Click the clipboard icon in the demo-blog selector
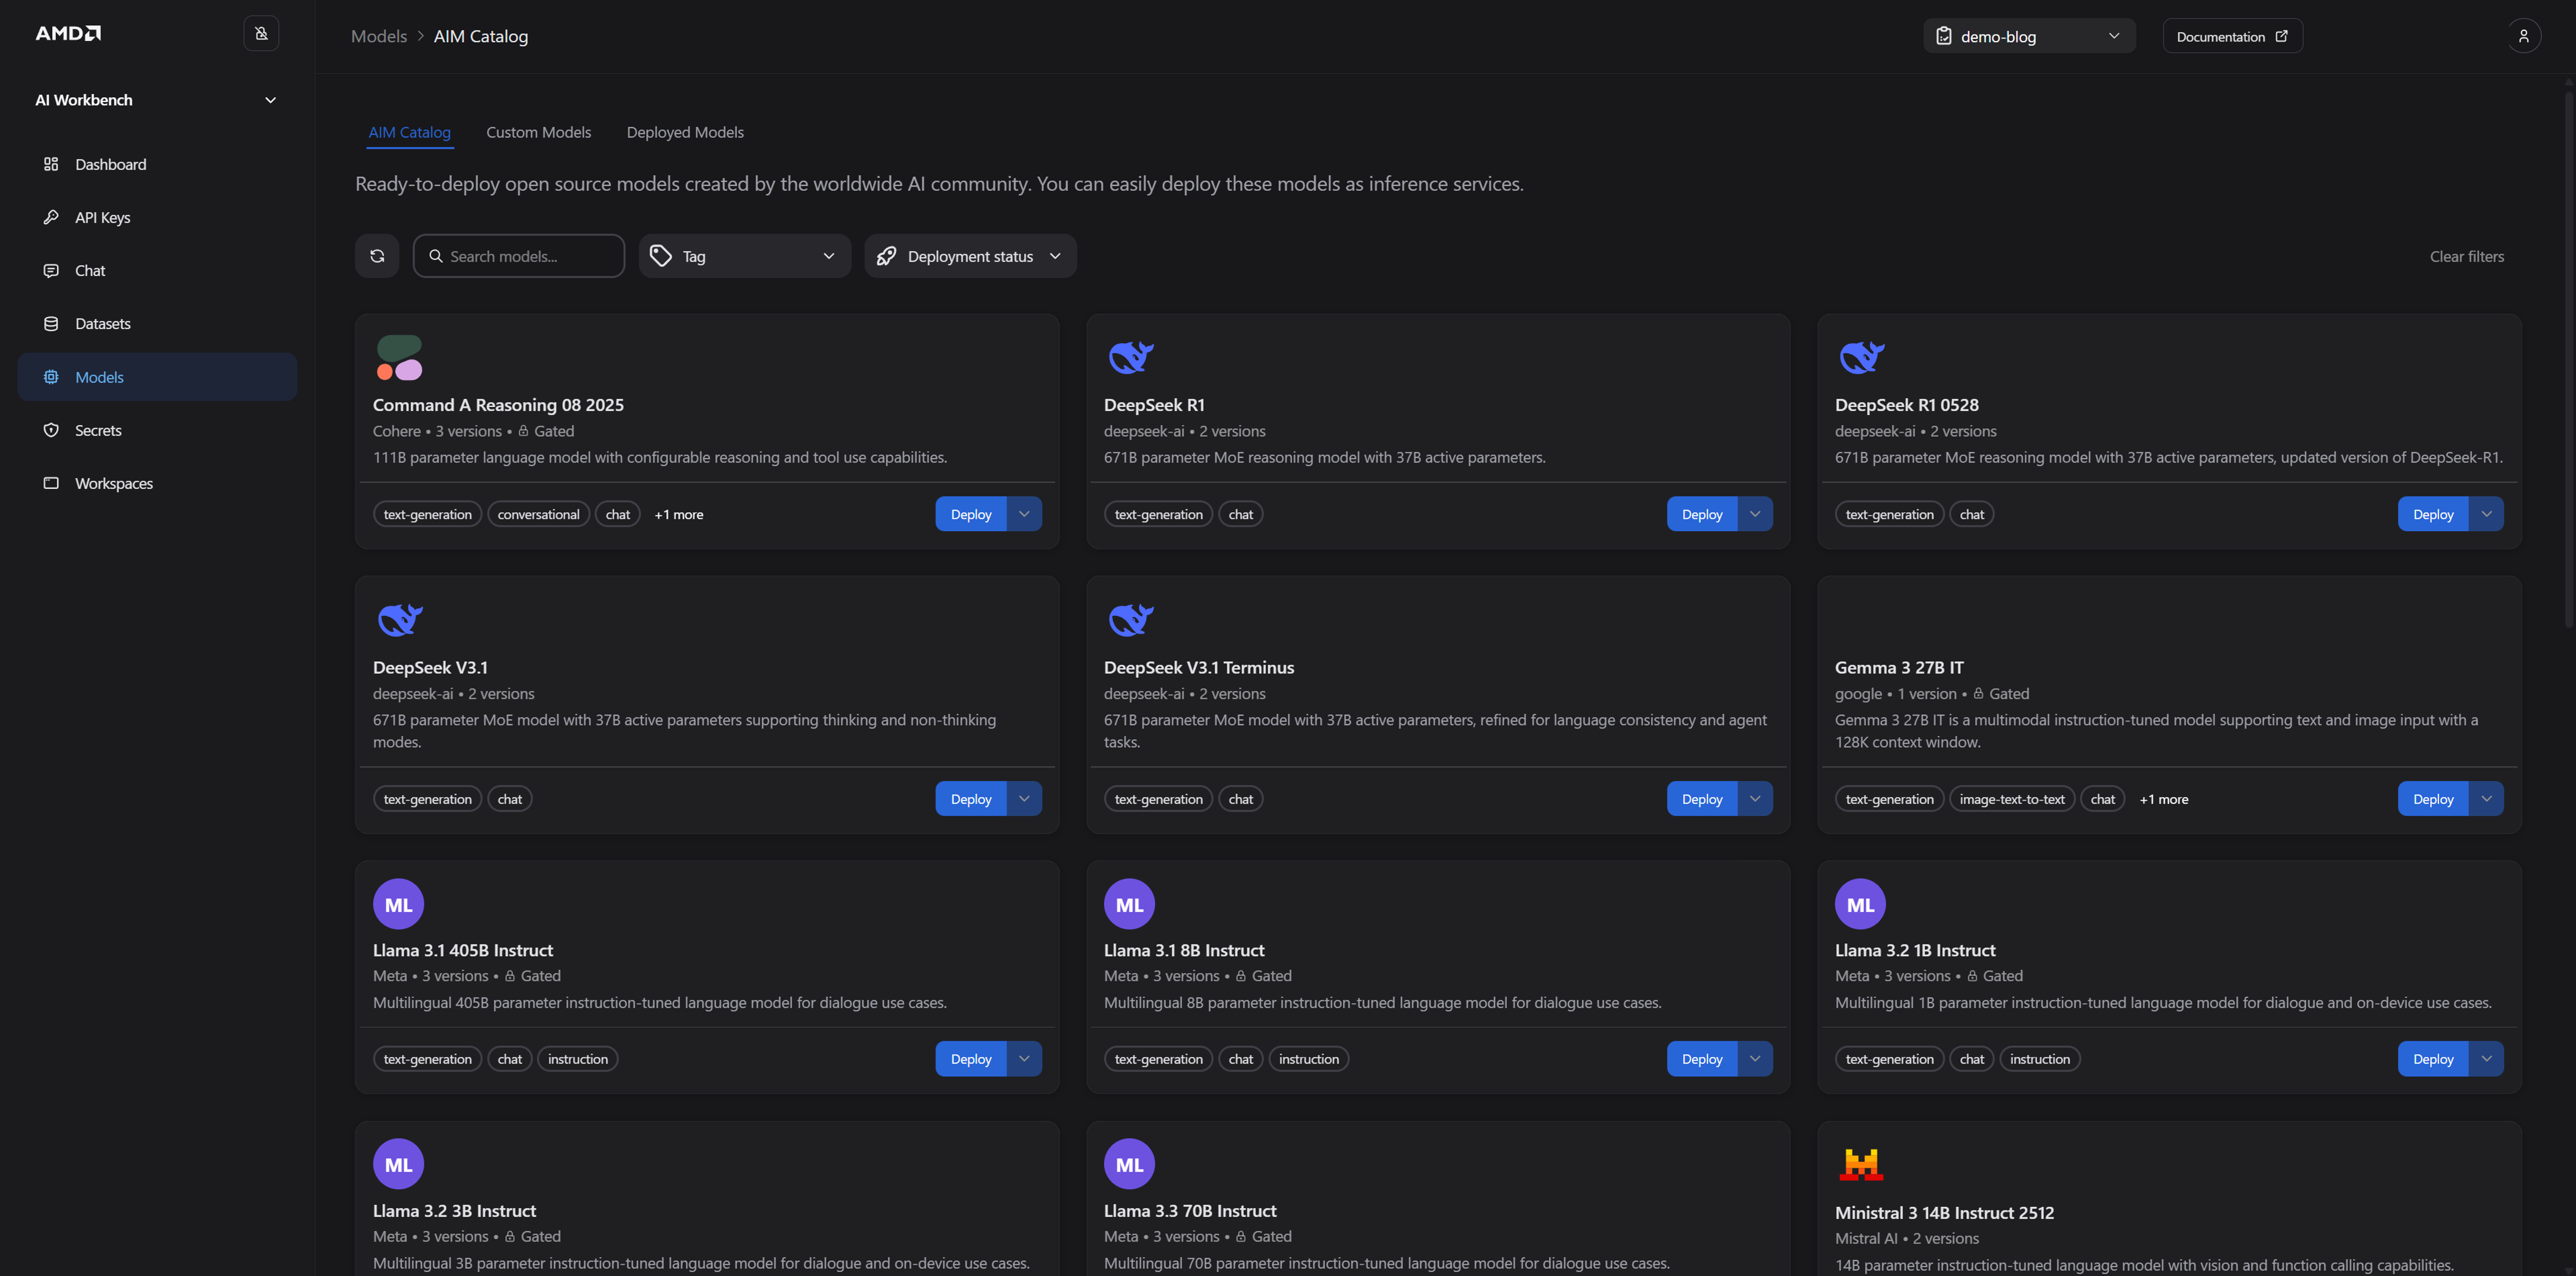Viewport: 2576px width, 1276px height. point(1943,36)
